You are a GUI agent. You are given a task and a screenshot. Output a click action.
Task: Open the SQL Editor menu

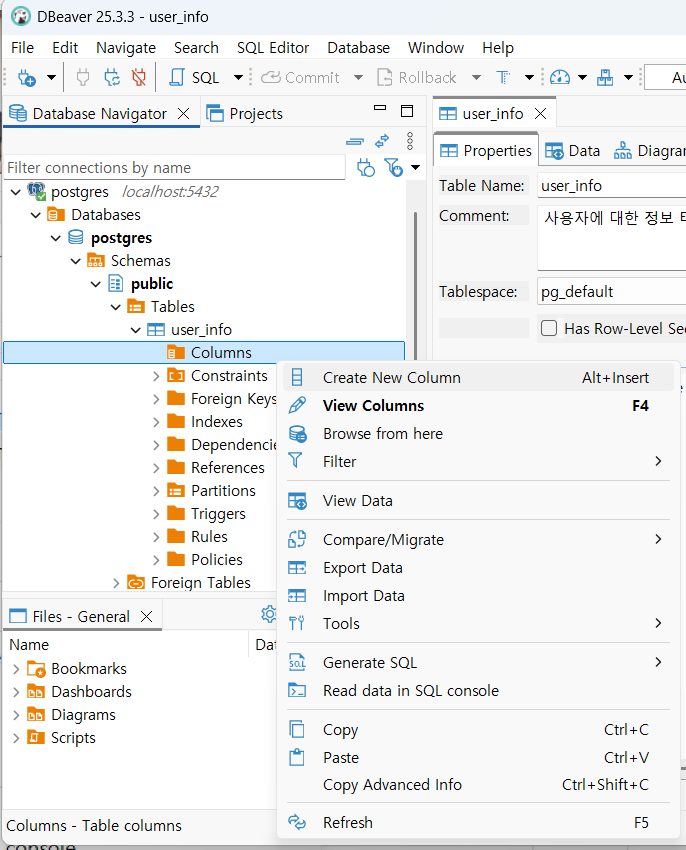pyautogui.click(x=273, y=48)
